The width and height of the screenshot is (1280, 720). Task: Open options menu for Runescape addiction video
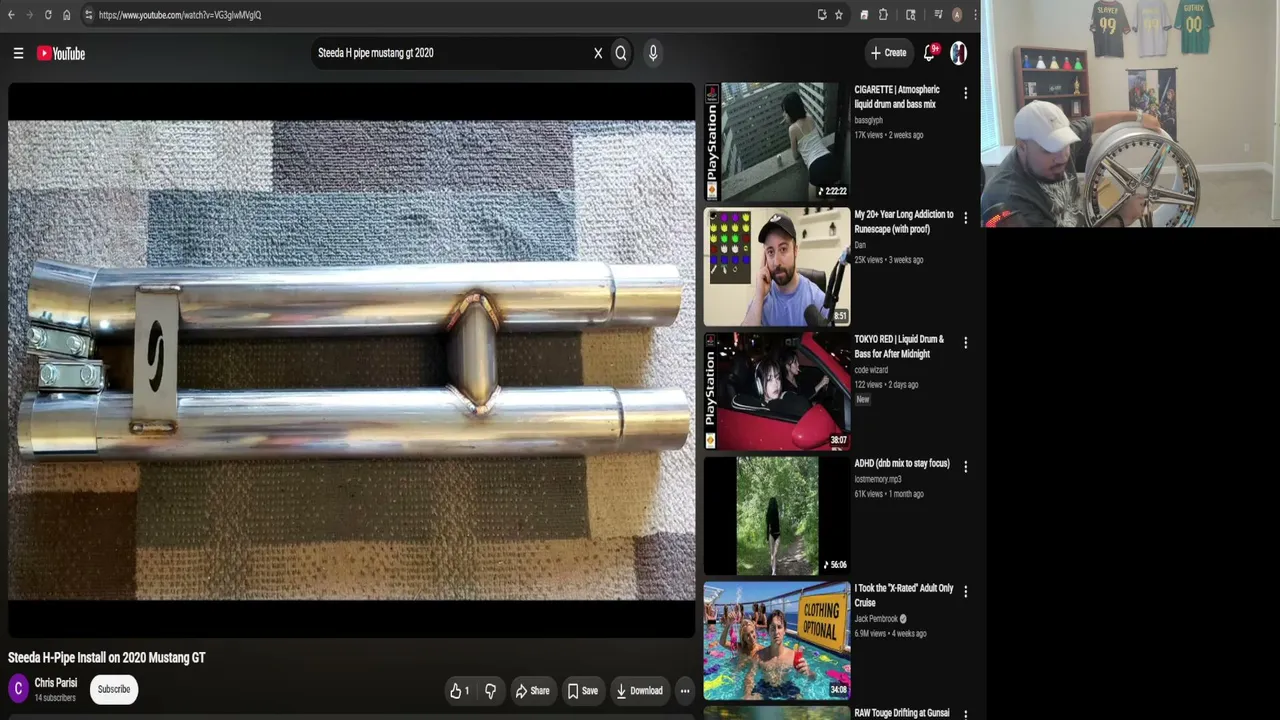pos(965,218)
